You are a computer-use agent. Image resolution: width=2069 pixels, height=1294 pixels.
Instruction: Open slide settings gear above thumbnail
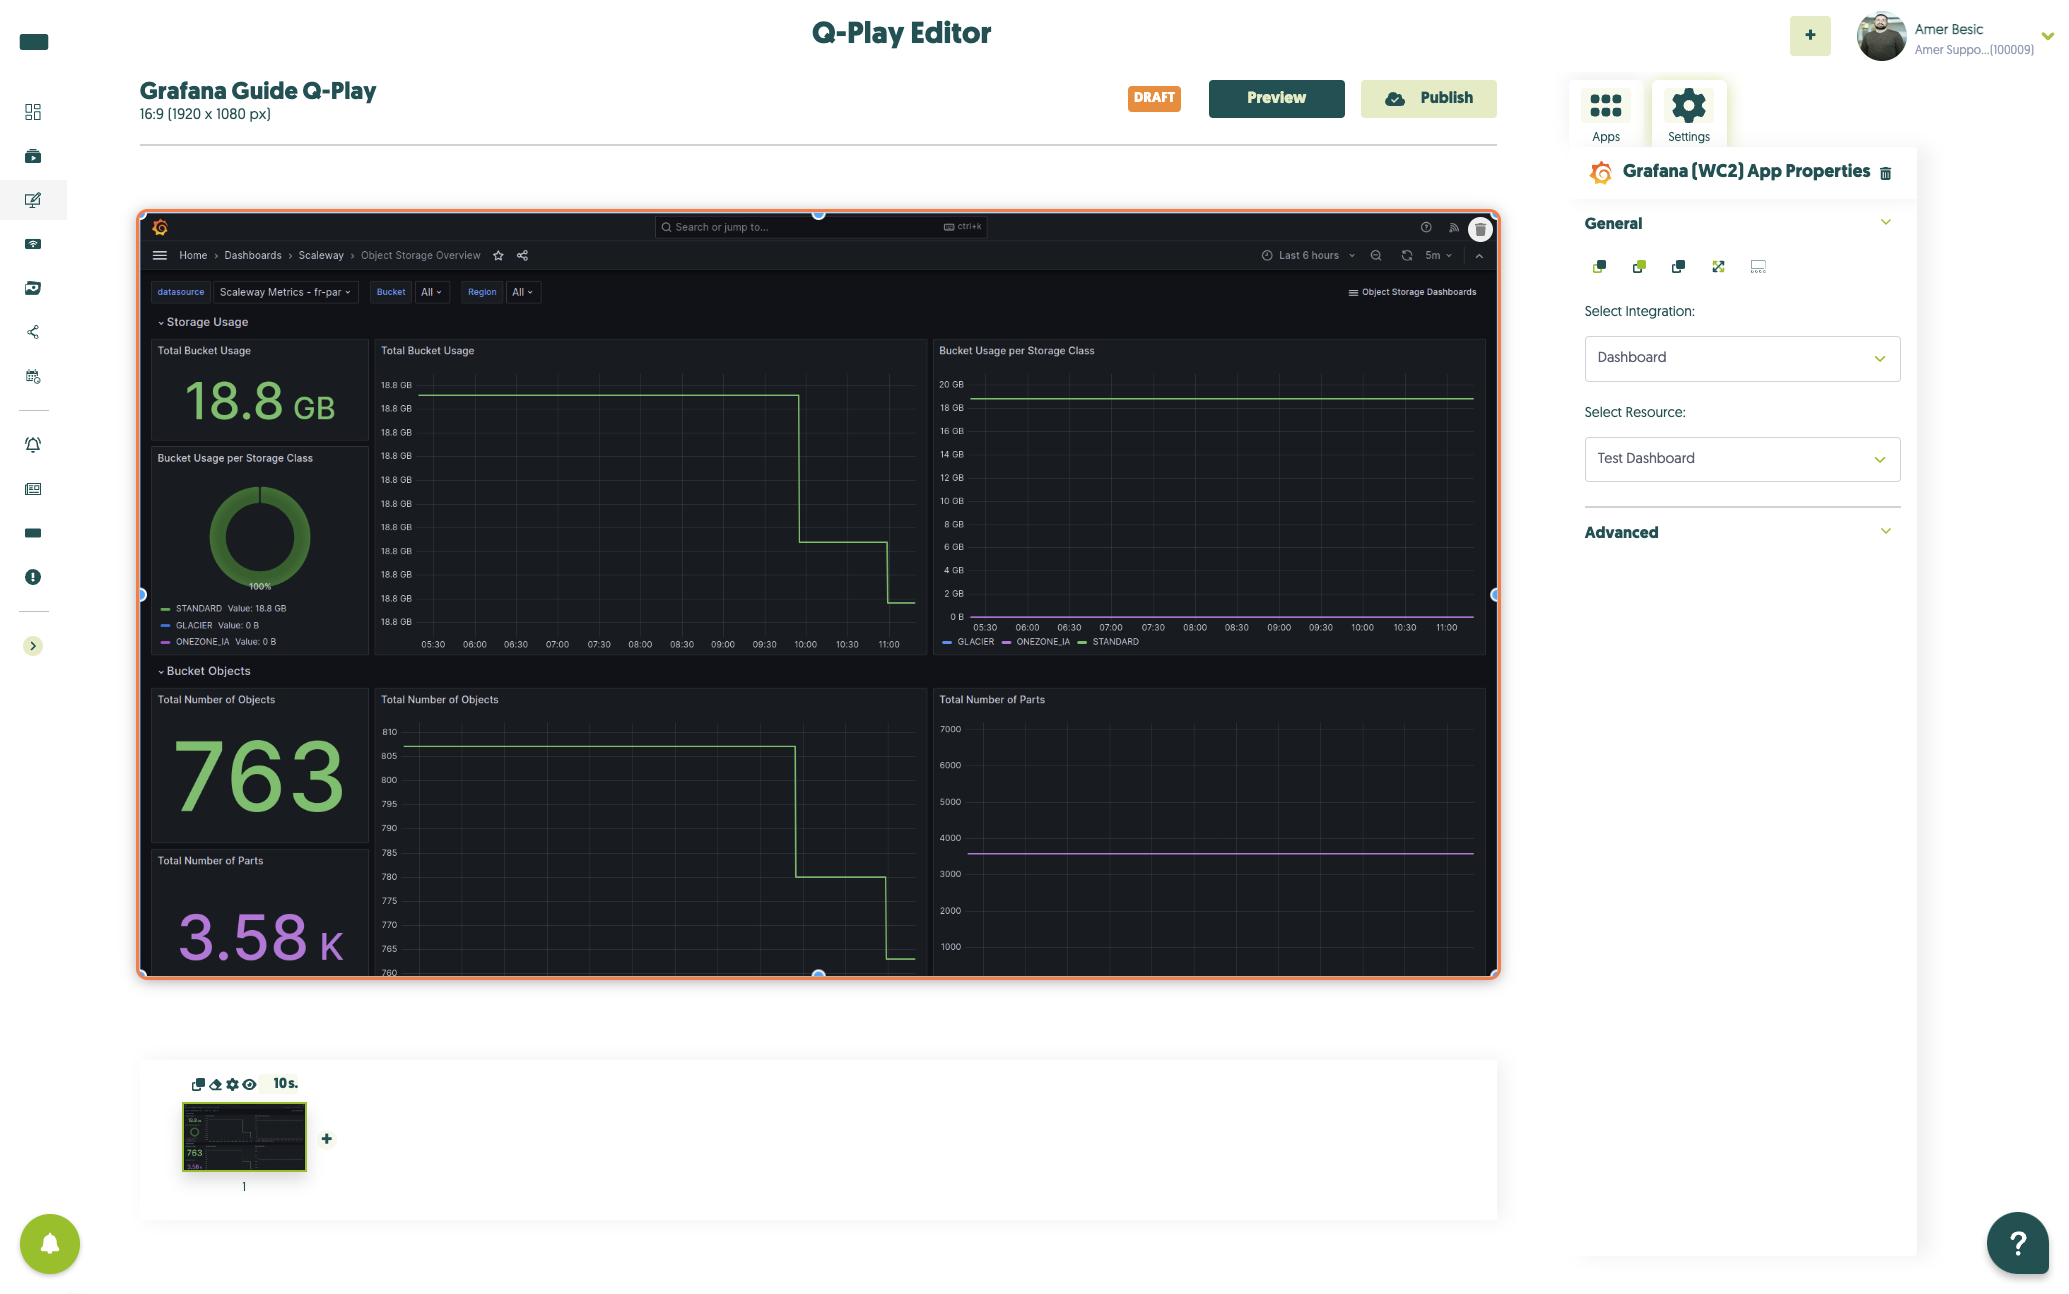(x=232, y=1084)
